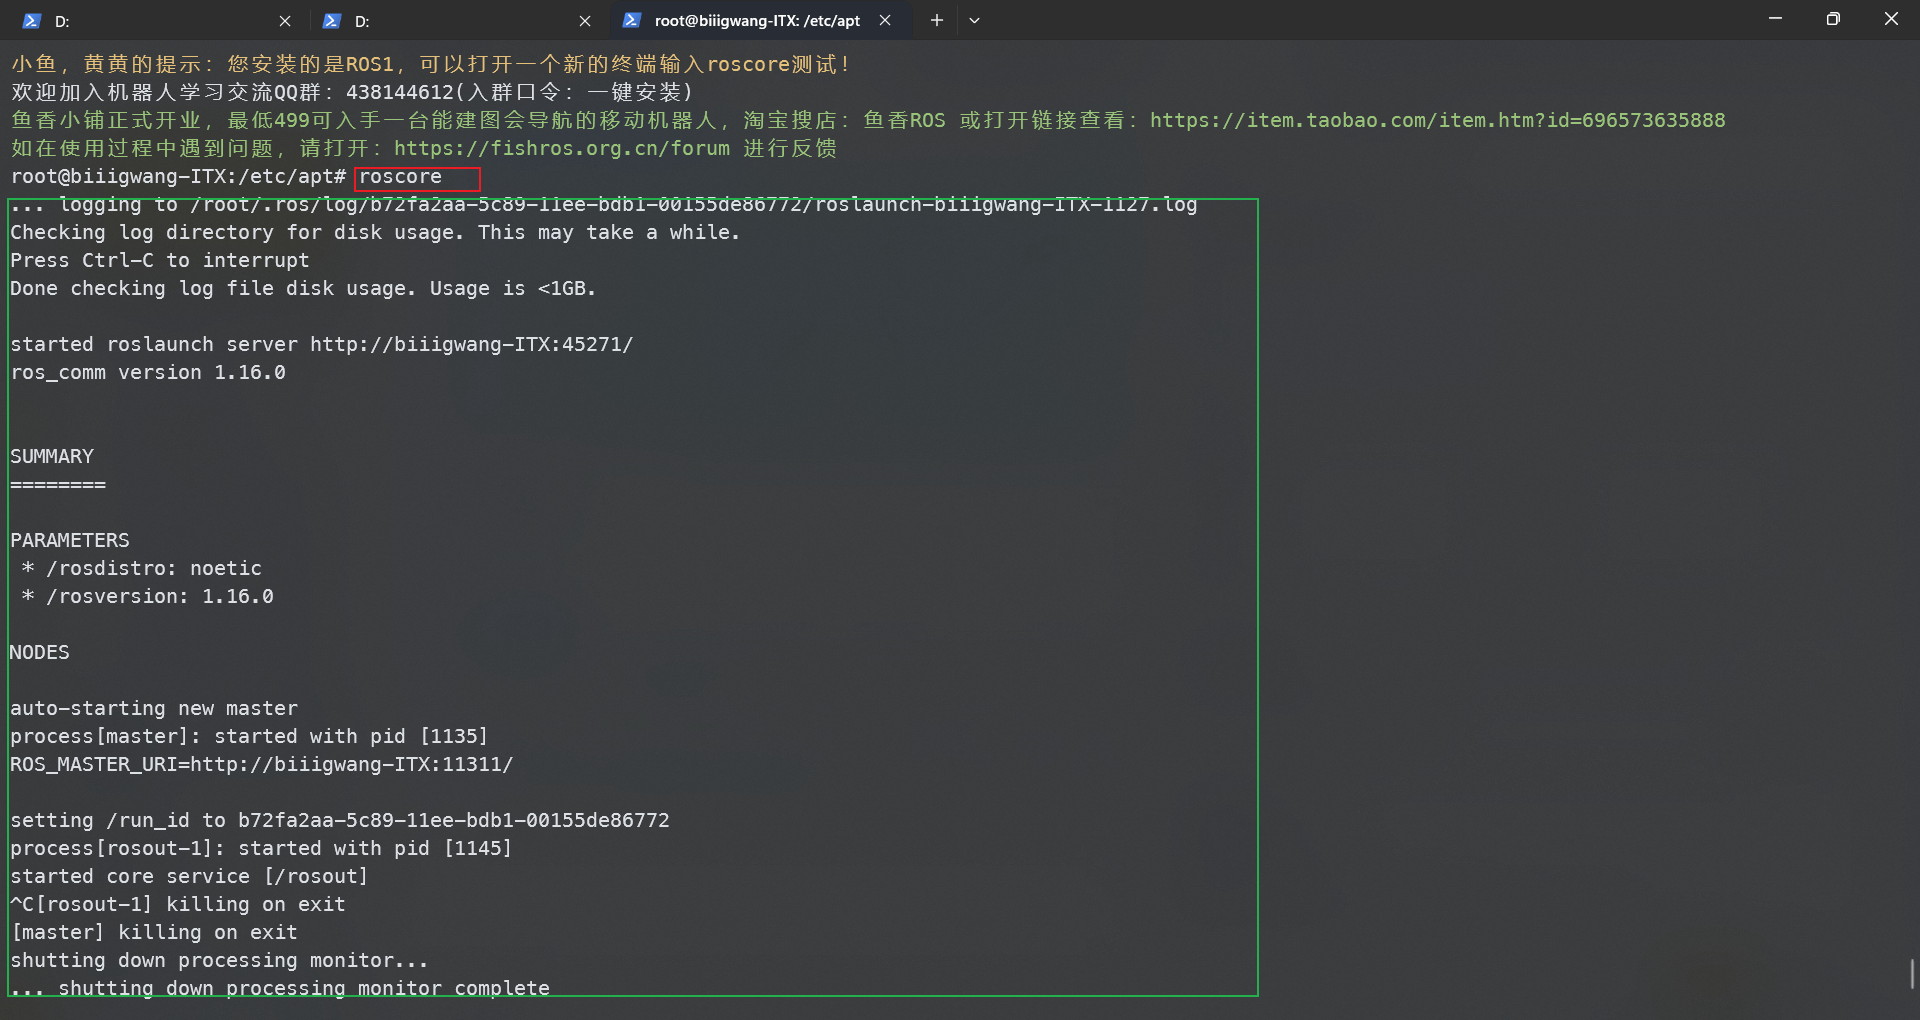
Task: Click 'Press Ctrl-C to interrupt' line
Action: pyautogui.click(x=160, y=260)
